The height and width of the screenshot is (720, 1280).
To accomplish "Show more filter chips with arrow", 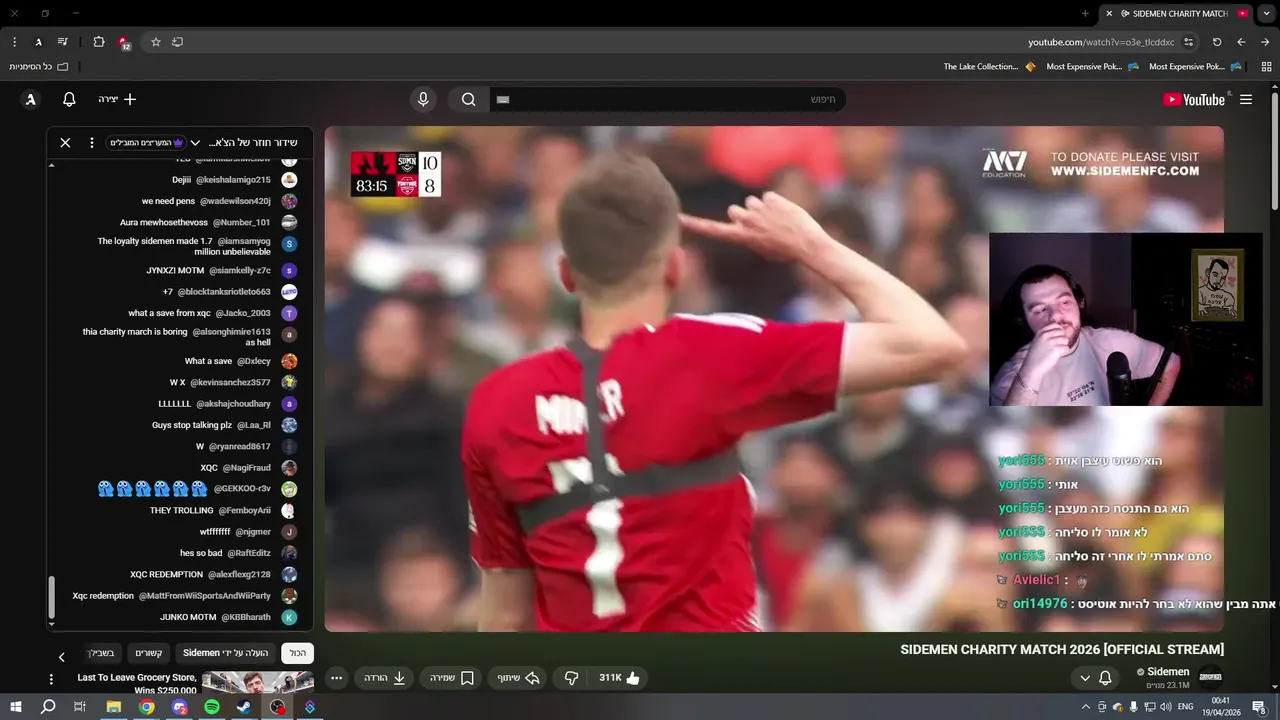I will point(61,657).
